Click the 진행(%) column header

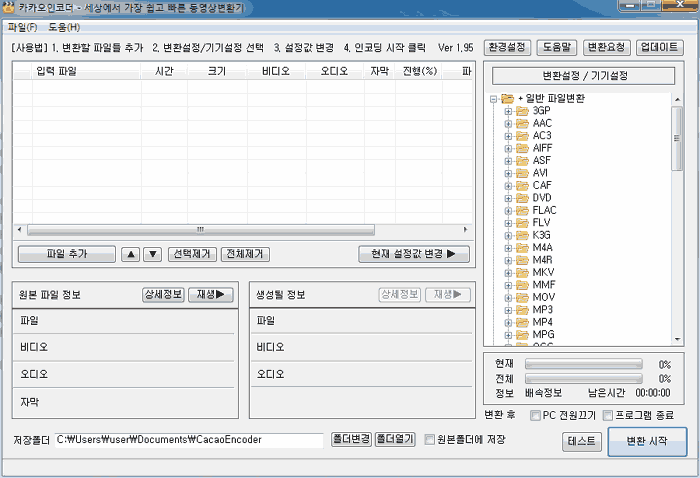coord(419,71)
